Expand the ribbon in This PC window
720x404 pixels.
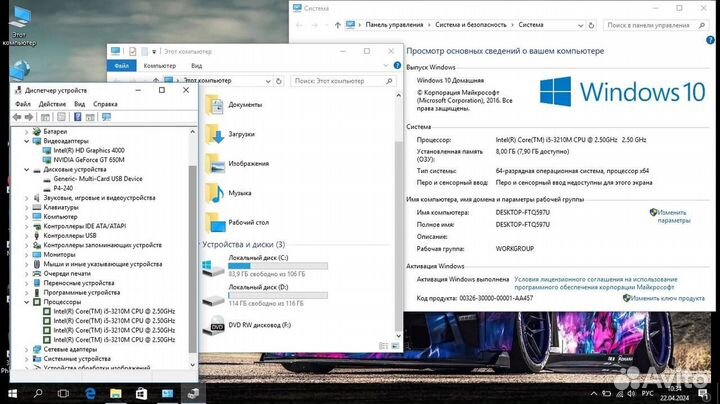click(386, 66)
